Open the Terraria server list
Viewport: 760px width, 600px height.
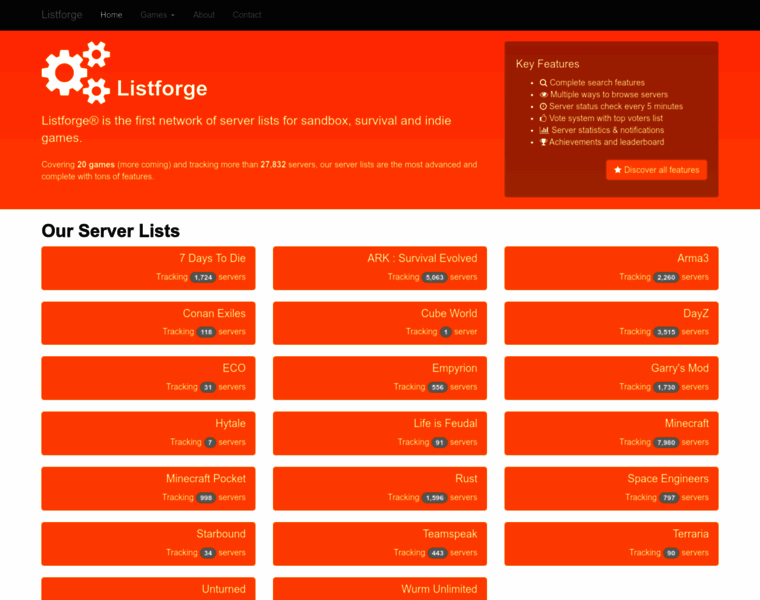coord(611,544)
